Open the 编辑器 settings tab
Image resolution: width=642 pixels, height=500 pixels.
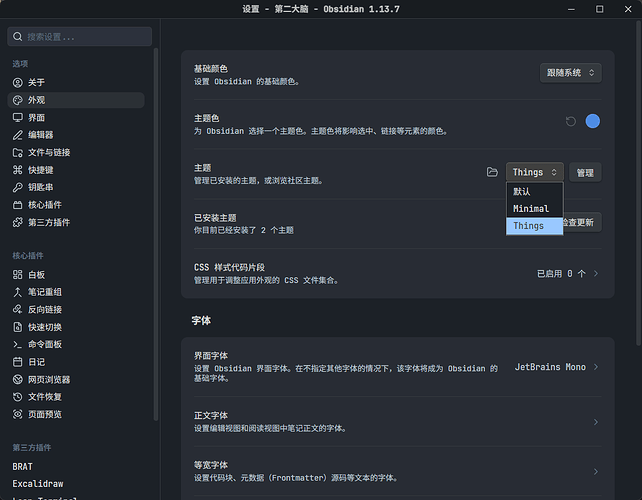coord(76,135)
